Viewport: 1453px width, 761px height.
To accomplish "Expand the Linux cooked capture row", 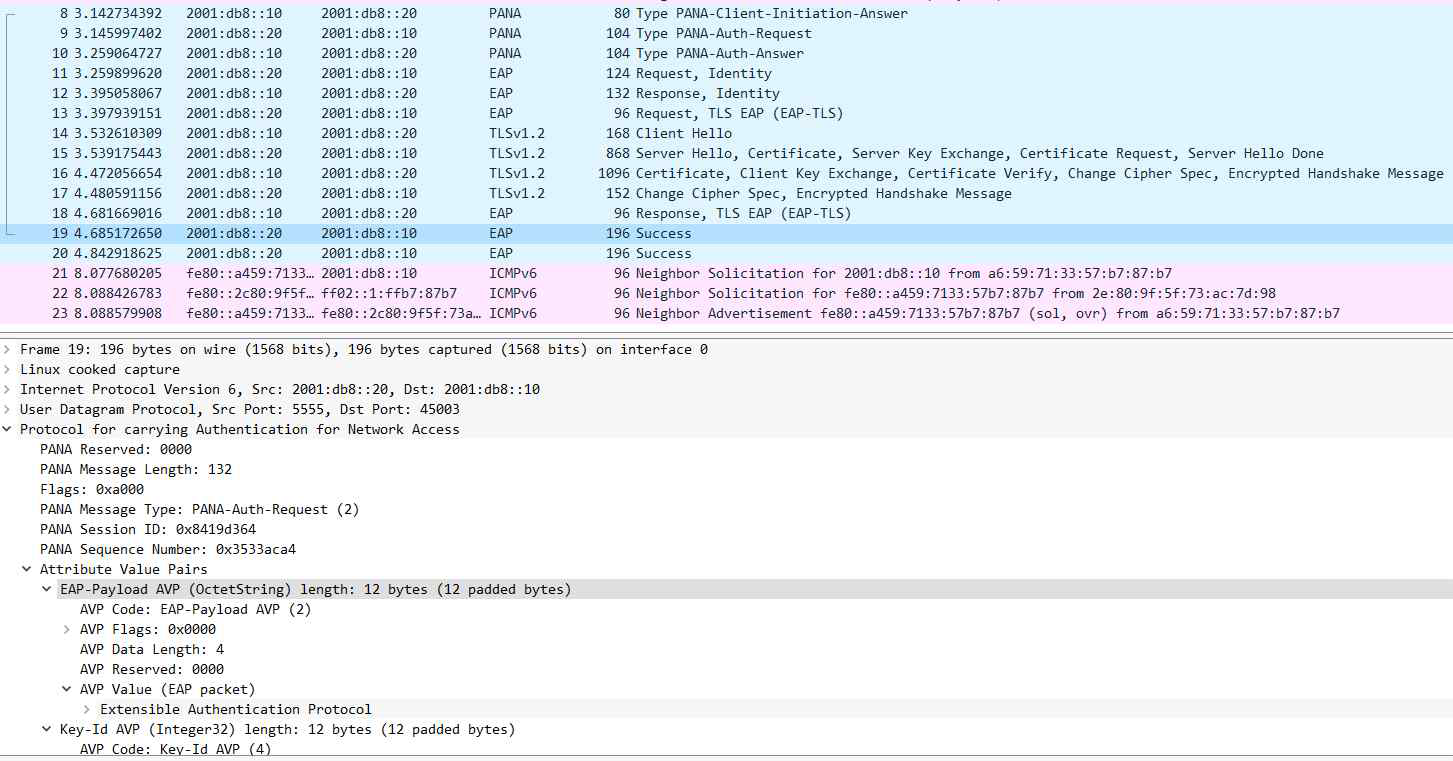I will click(x=8, y=369).
